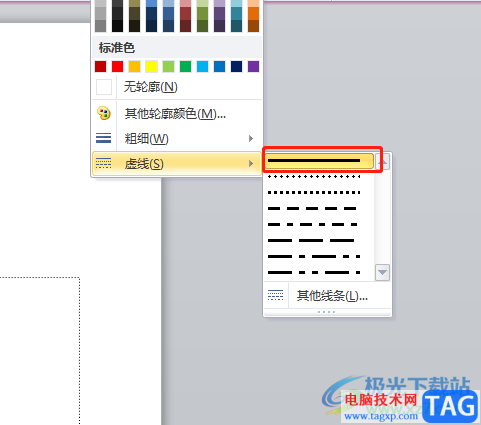Image resolution: width=481 pixels, height=425 pixels.
Task: Open 其他线条(L)... more lines option
Action: coord(327,295)
